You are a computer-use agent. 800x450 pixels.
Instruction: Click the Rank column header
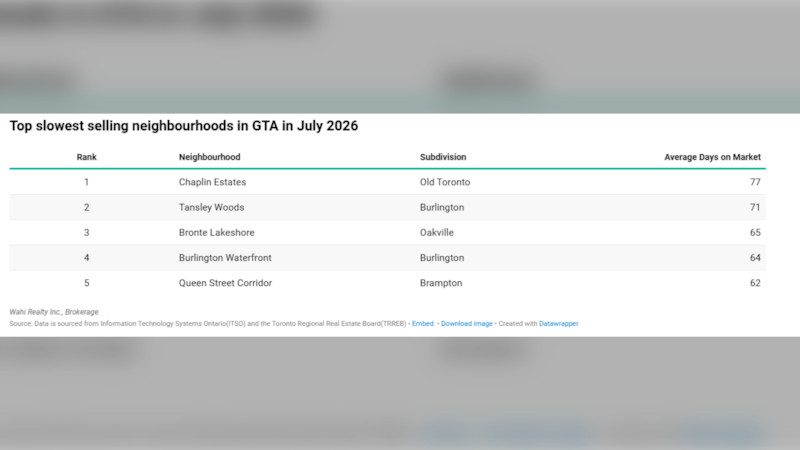tap(87, 157)
